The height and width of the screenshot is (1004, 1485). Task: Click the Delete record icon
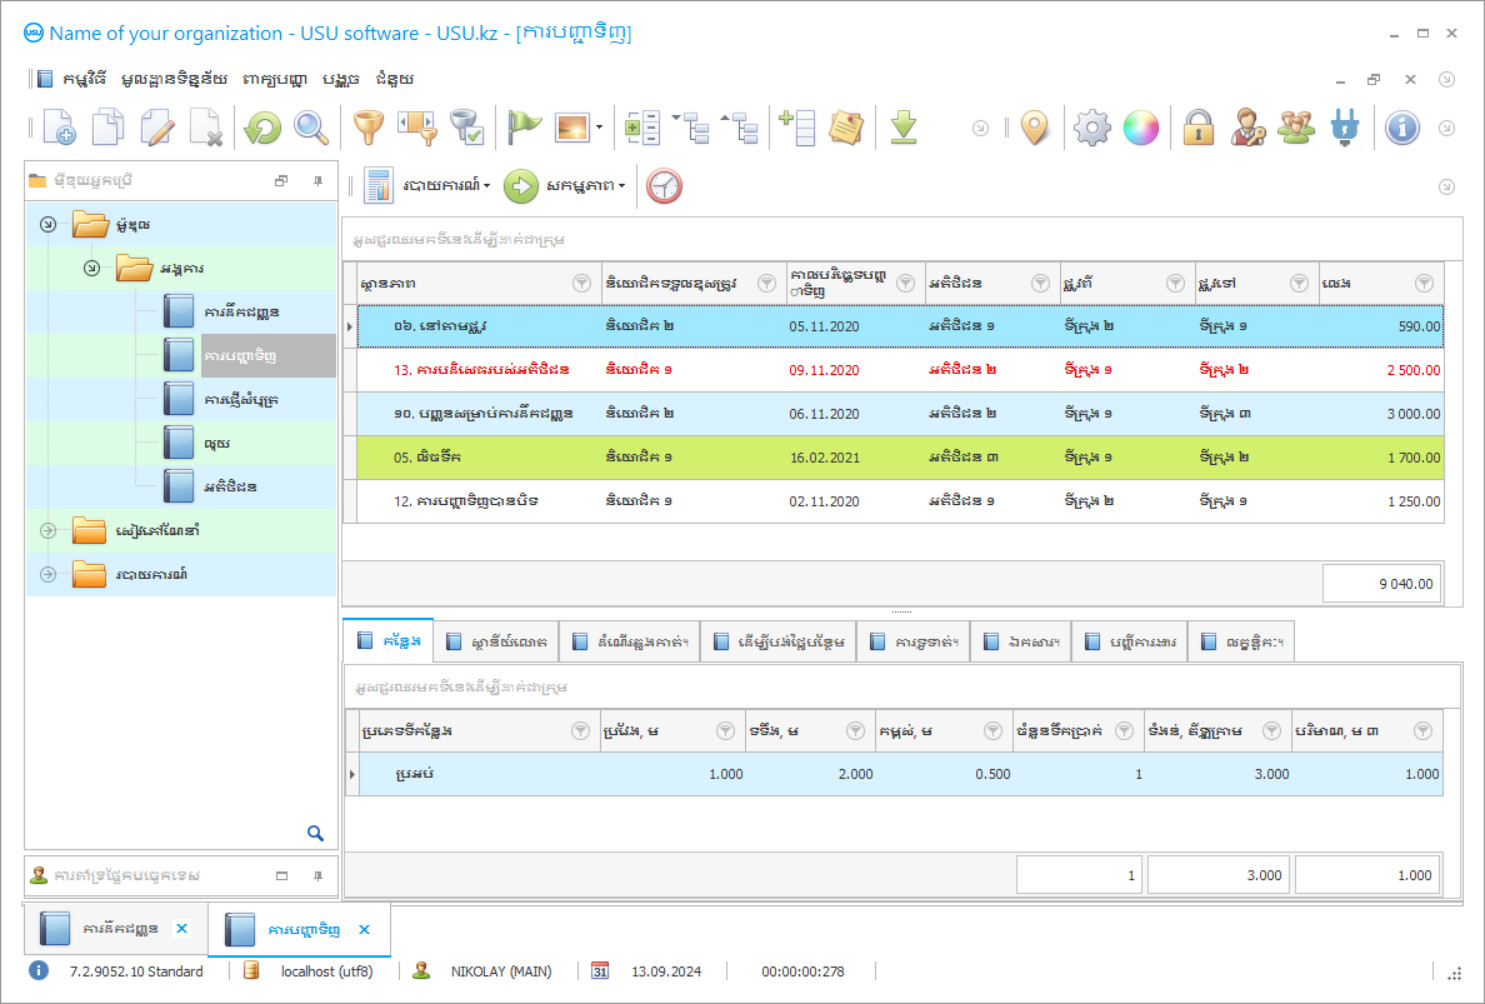click(x=206, y=127)
